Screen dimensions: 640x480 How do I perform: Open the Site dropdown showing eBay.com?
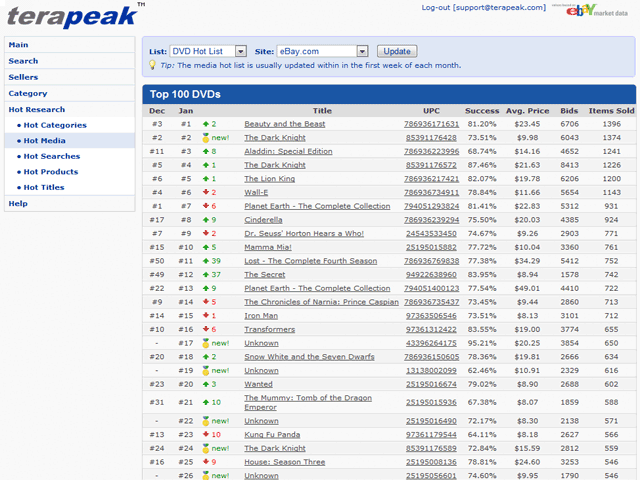[x=322, y=51]
